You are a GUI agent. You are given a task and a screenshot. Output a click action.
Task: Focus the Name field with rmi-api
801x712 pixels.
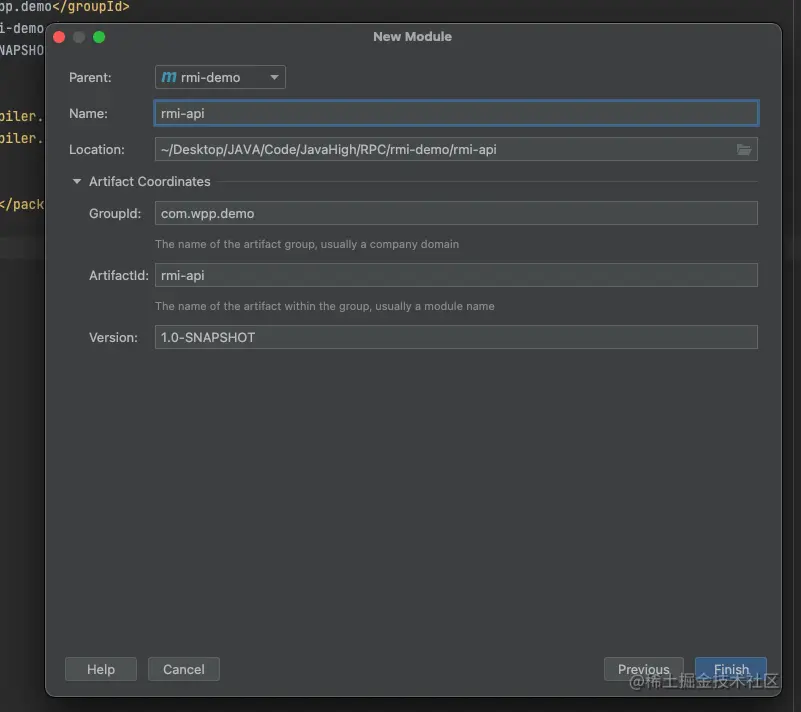(x=456, y=113)
